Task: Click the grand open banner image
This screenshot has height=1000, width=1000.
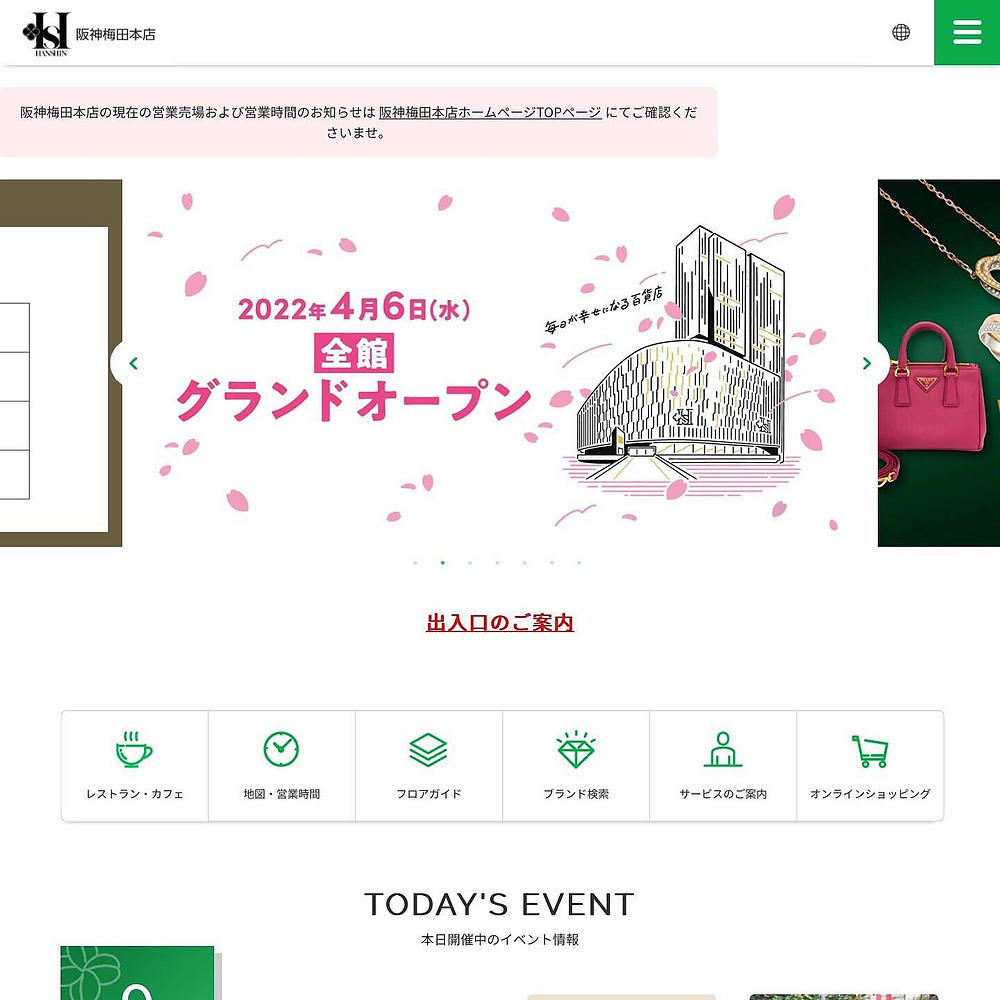Action: (x=500, y=363)
